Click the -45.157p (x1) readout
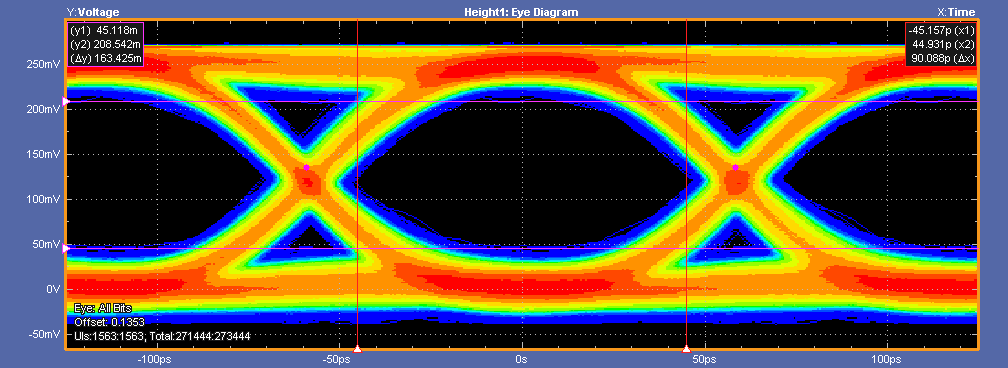The width and height of the screenshot is (1008, 368). pyautogui.click(x=941, y=30)
